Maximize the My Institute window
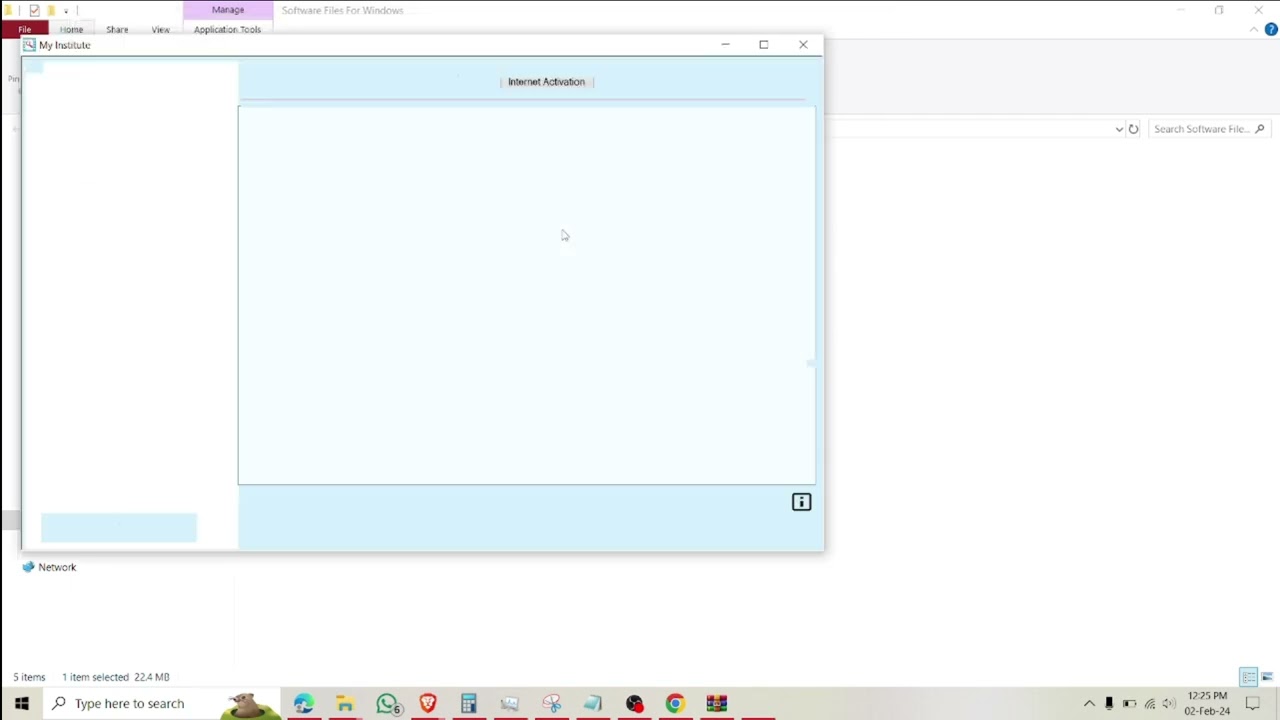Viewport: 1280px width, 720px height. (764, 45)
